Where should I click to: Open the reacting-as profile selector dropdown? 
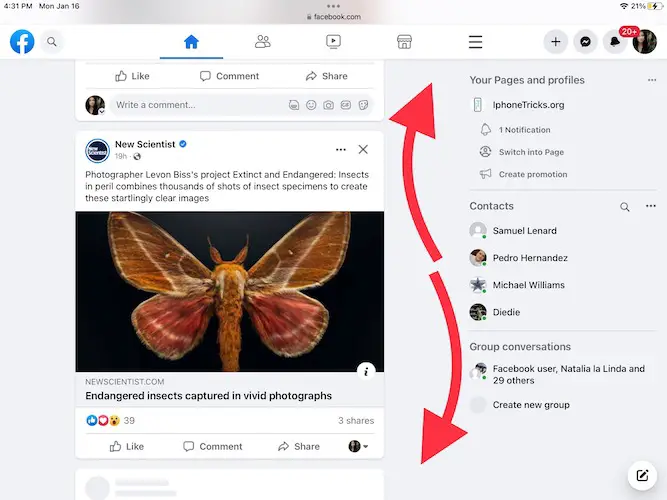[x=358, y=446]
